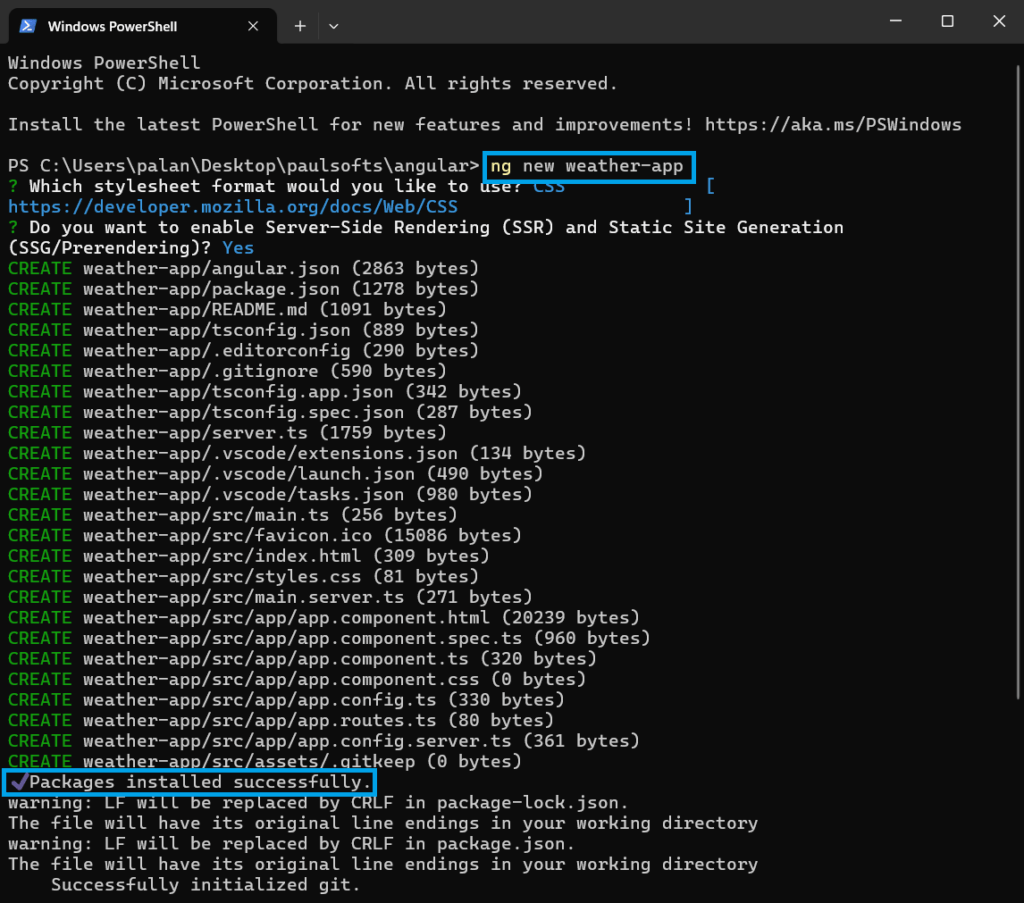
Task: Open the developer.mozilla.org CSS docs link
Action: 233,207
